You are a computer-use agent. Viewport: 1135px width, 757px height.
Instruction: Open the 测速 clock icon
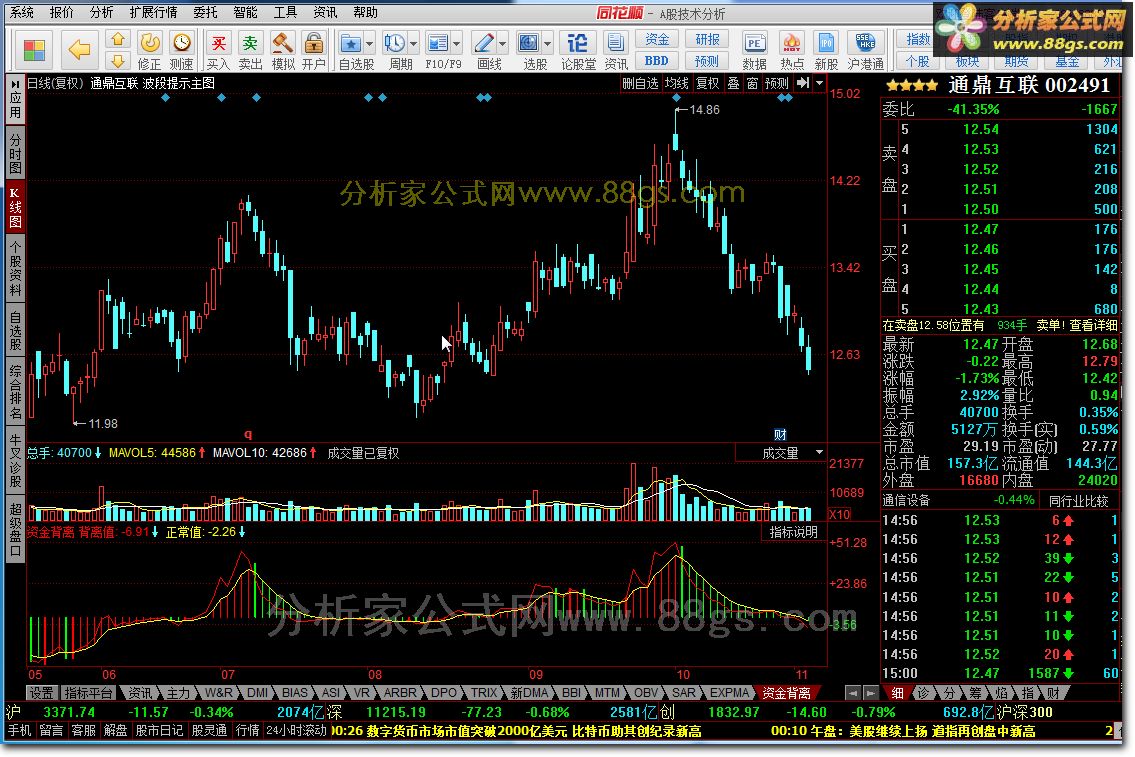182,43
